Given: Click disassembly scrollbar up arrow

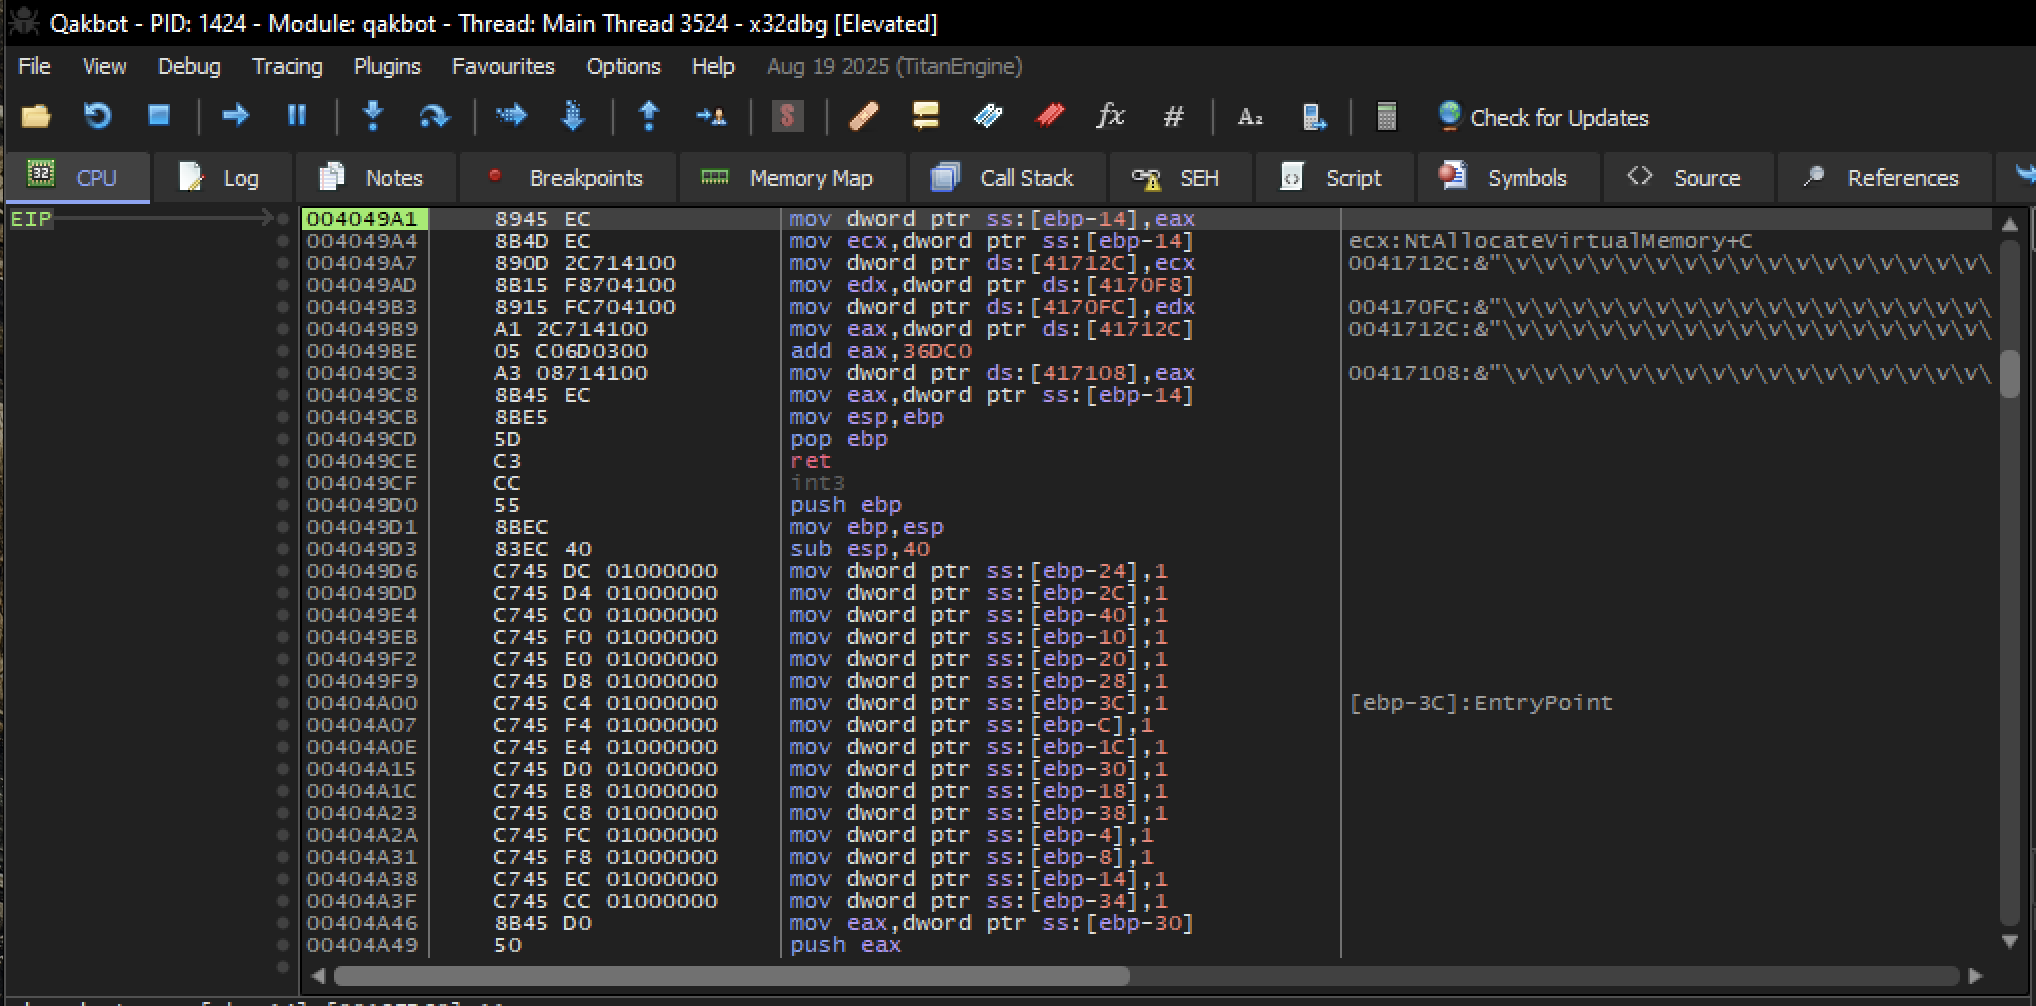Looking at the screenshot, I should click(x=2009, y=224).
